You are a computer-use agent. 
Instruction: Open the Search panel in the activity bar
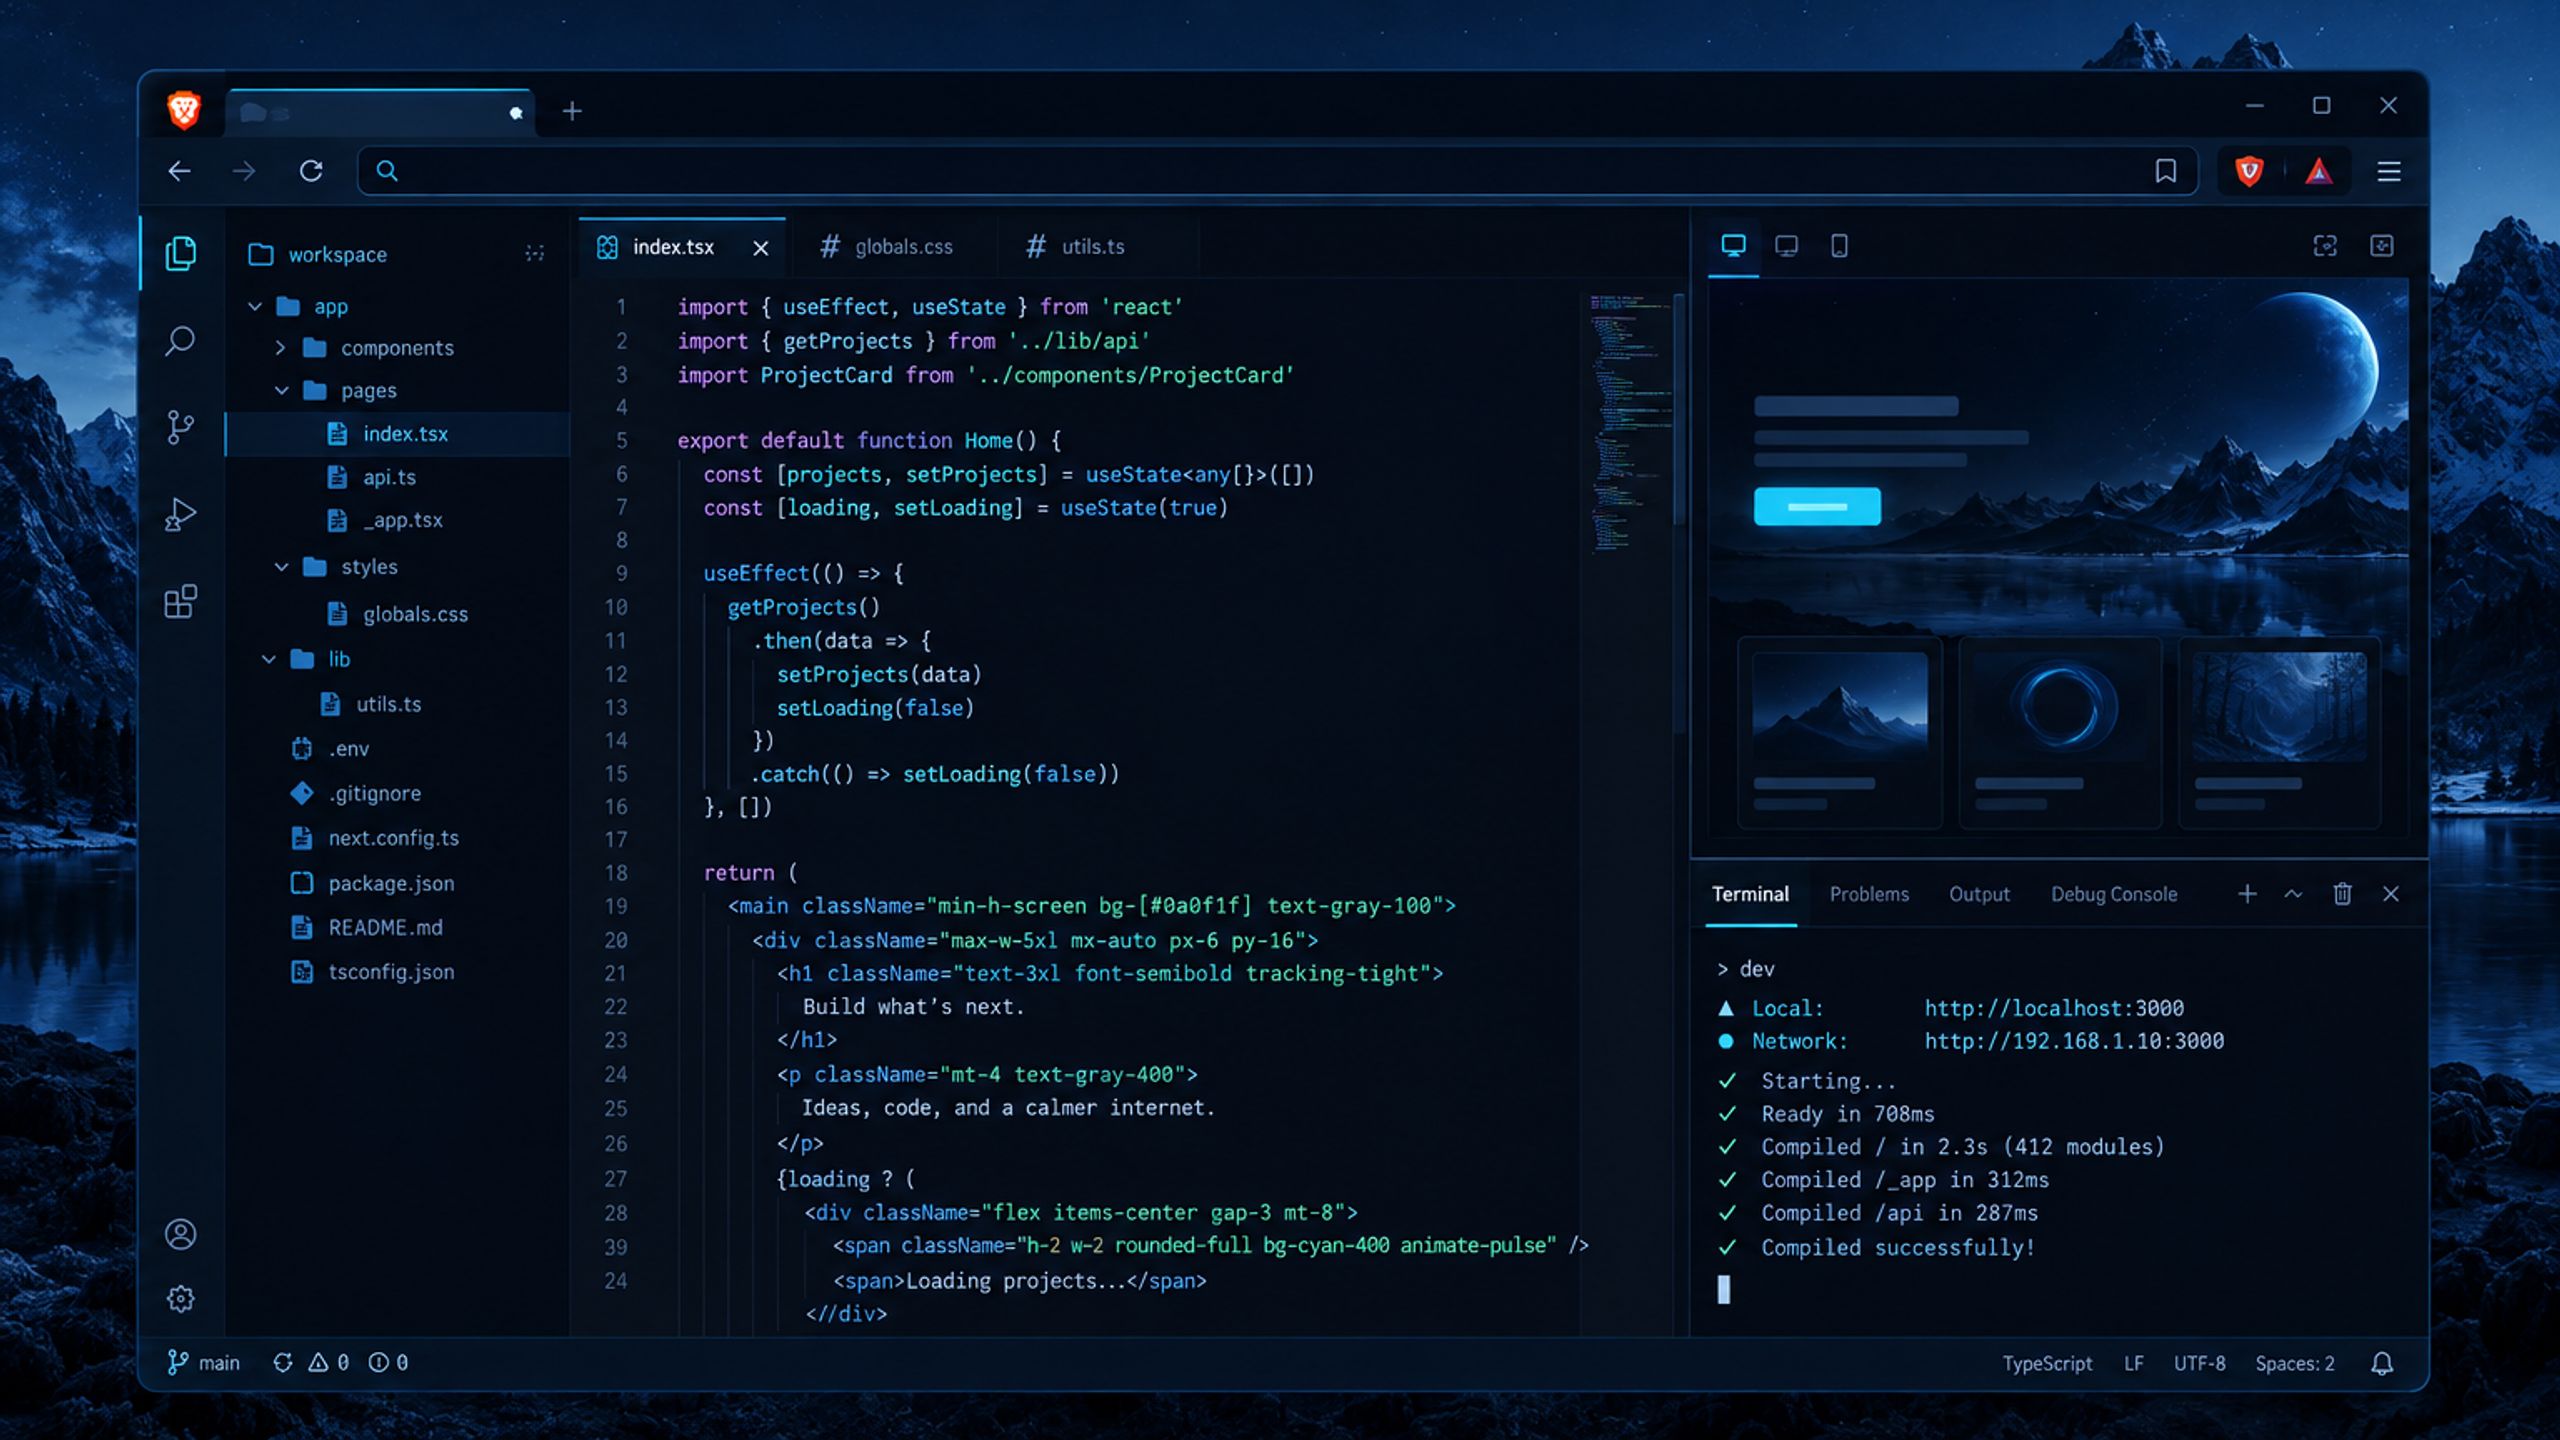pos(180,340)
